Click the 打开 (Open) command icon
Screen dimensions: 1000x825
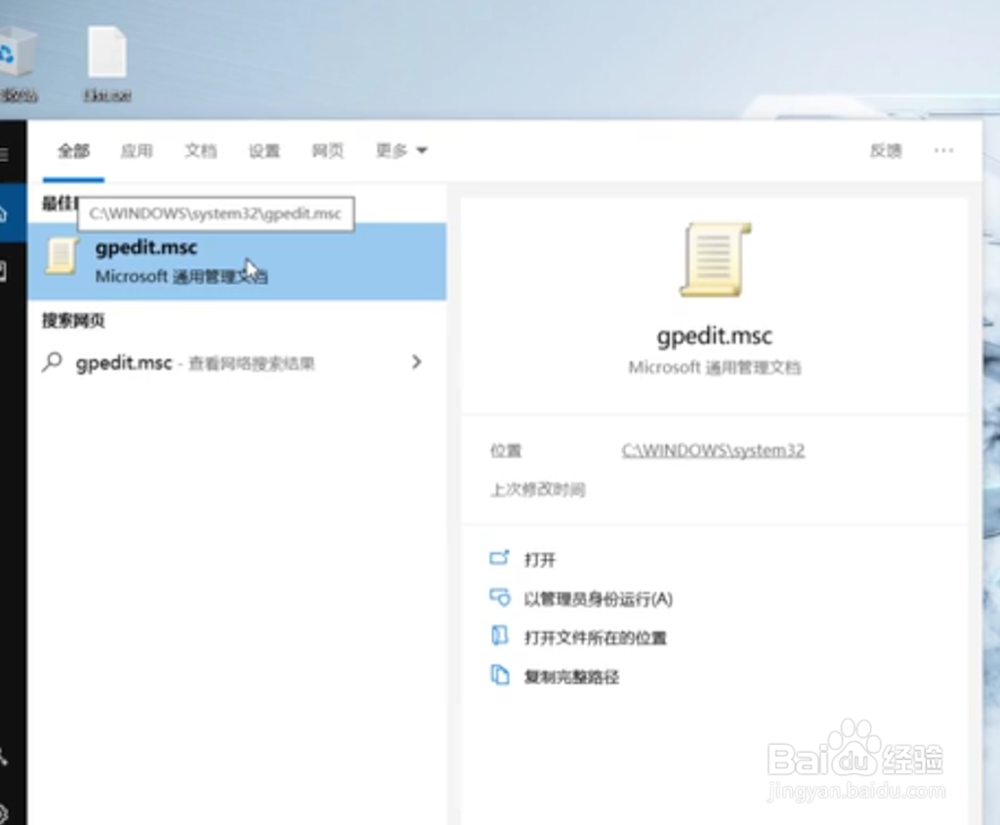[500, 559]
